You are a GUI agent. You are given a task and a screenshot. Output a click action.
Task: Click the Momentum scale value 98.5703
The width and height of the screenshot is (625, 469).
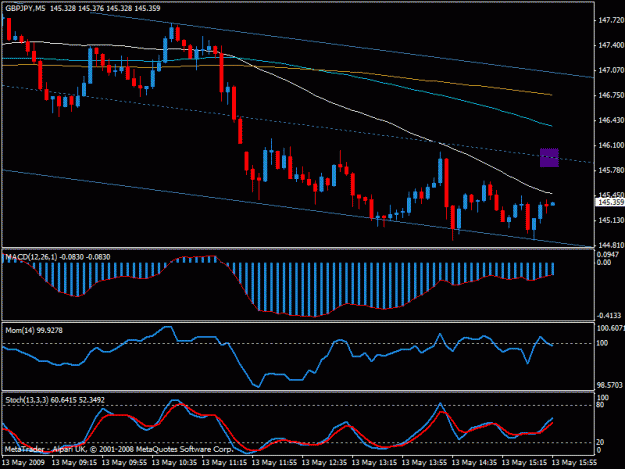(609, 385)
